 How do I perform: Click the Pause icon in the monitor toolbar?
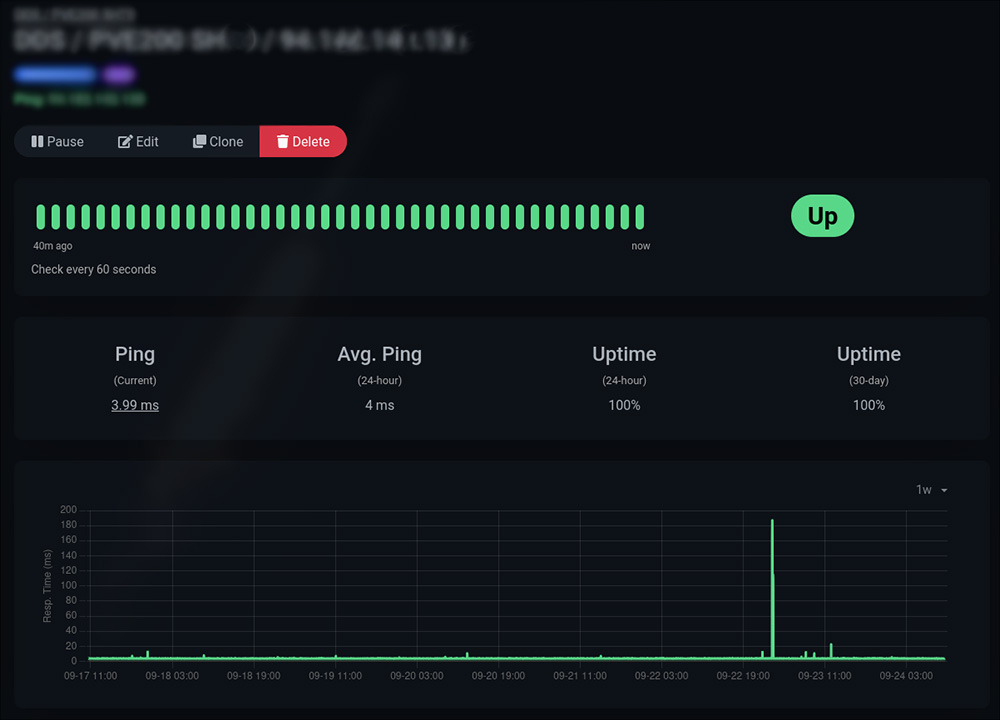[37, 142]
